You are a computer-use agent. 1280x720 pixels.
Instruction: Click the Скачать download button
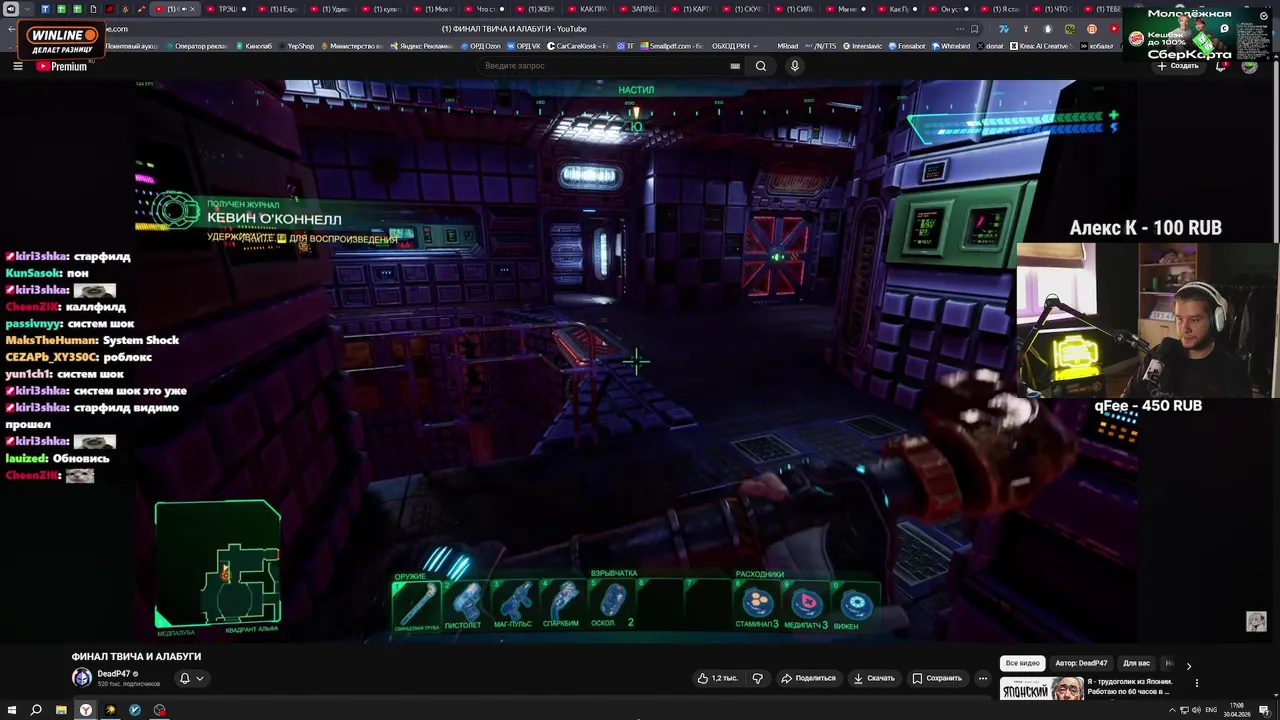(874, 678)
